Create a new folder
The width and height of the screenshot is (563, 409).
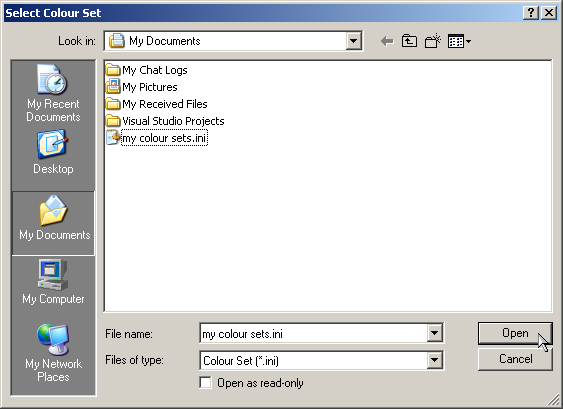433,41
